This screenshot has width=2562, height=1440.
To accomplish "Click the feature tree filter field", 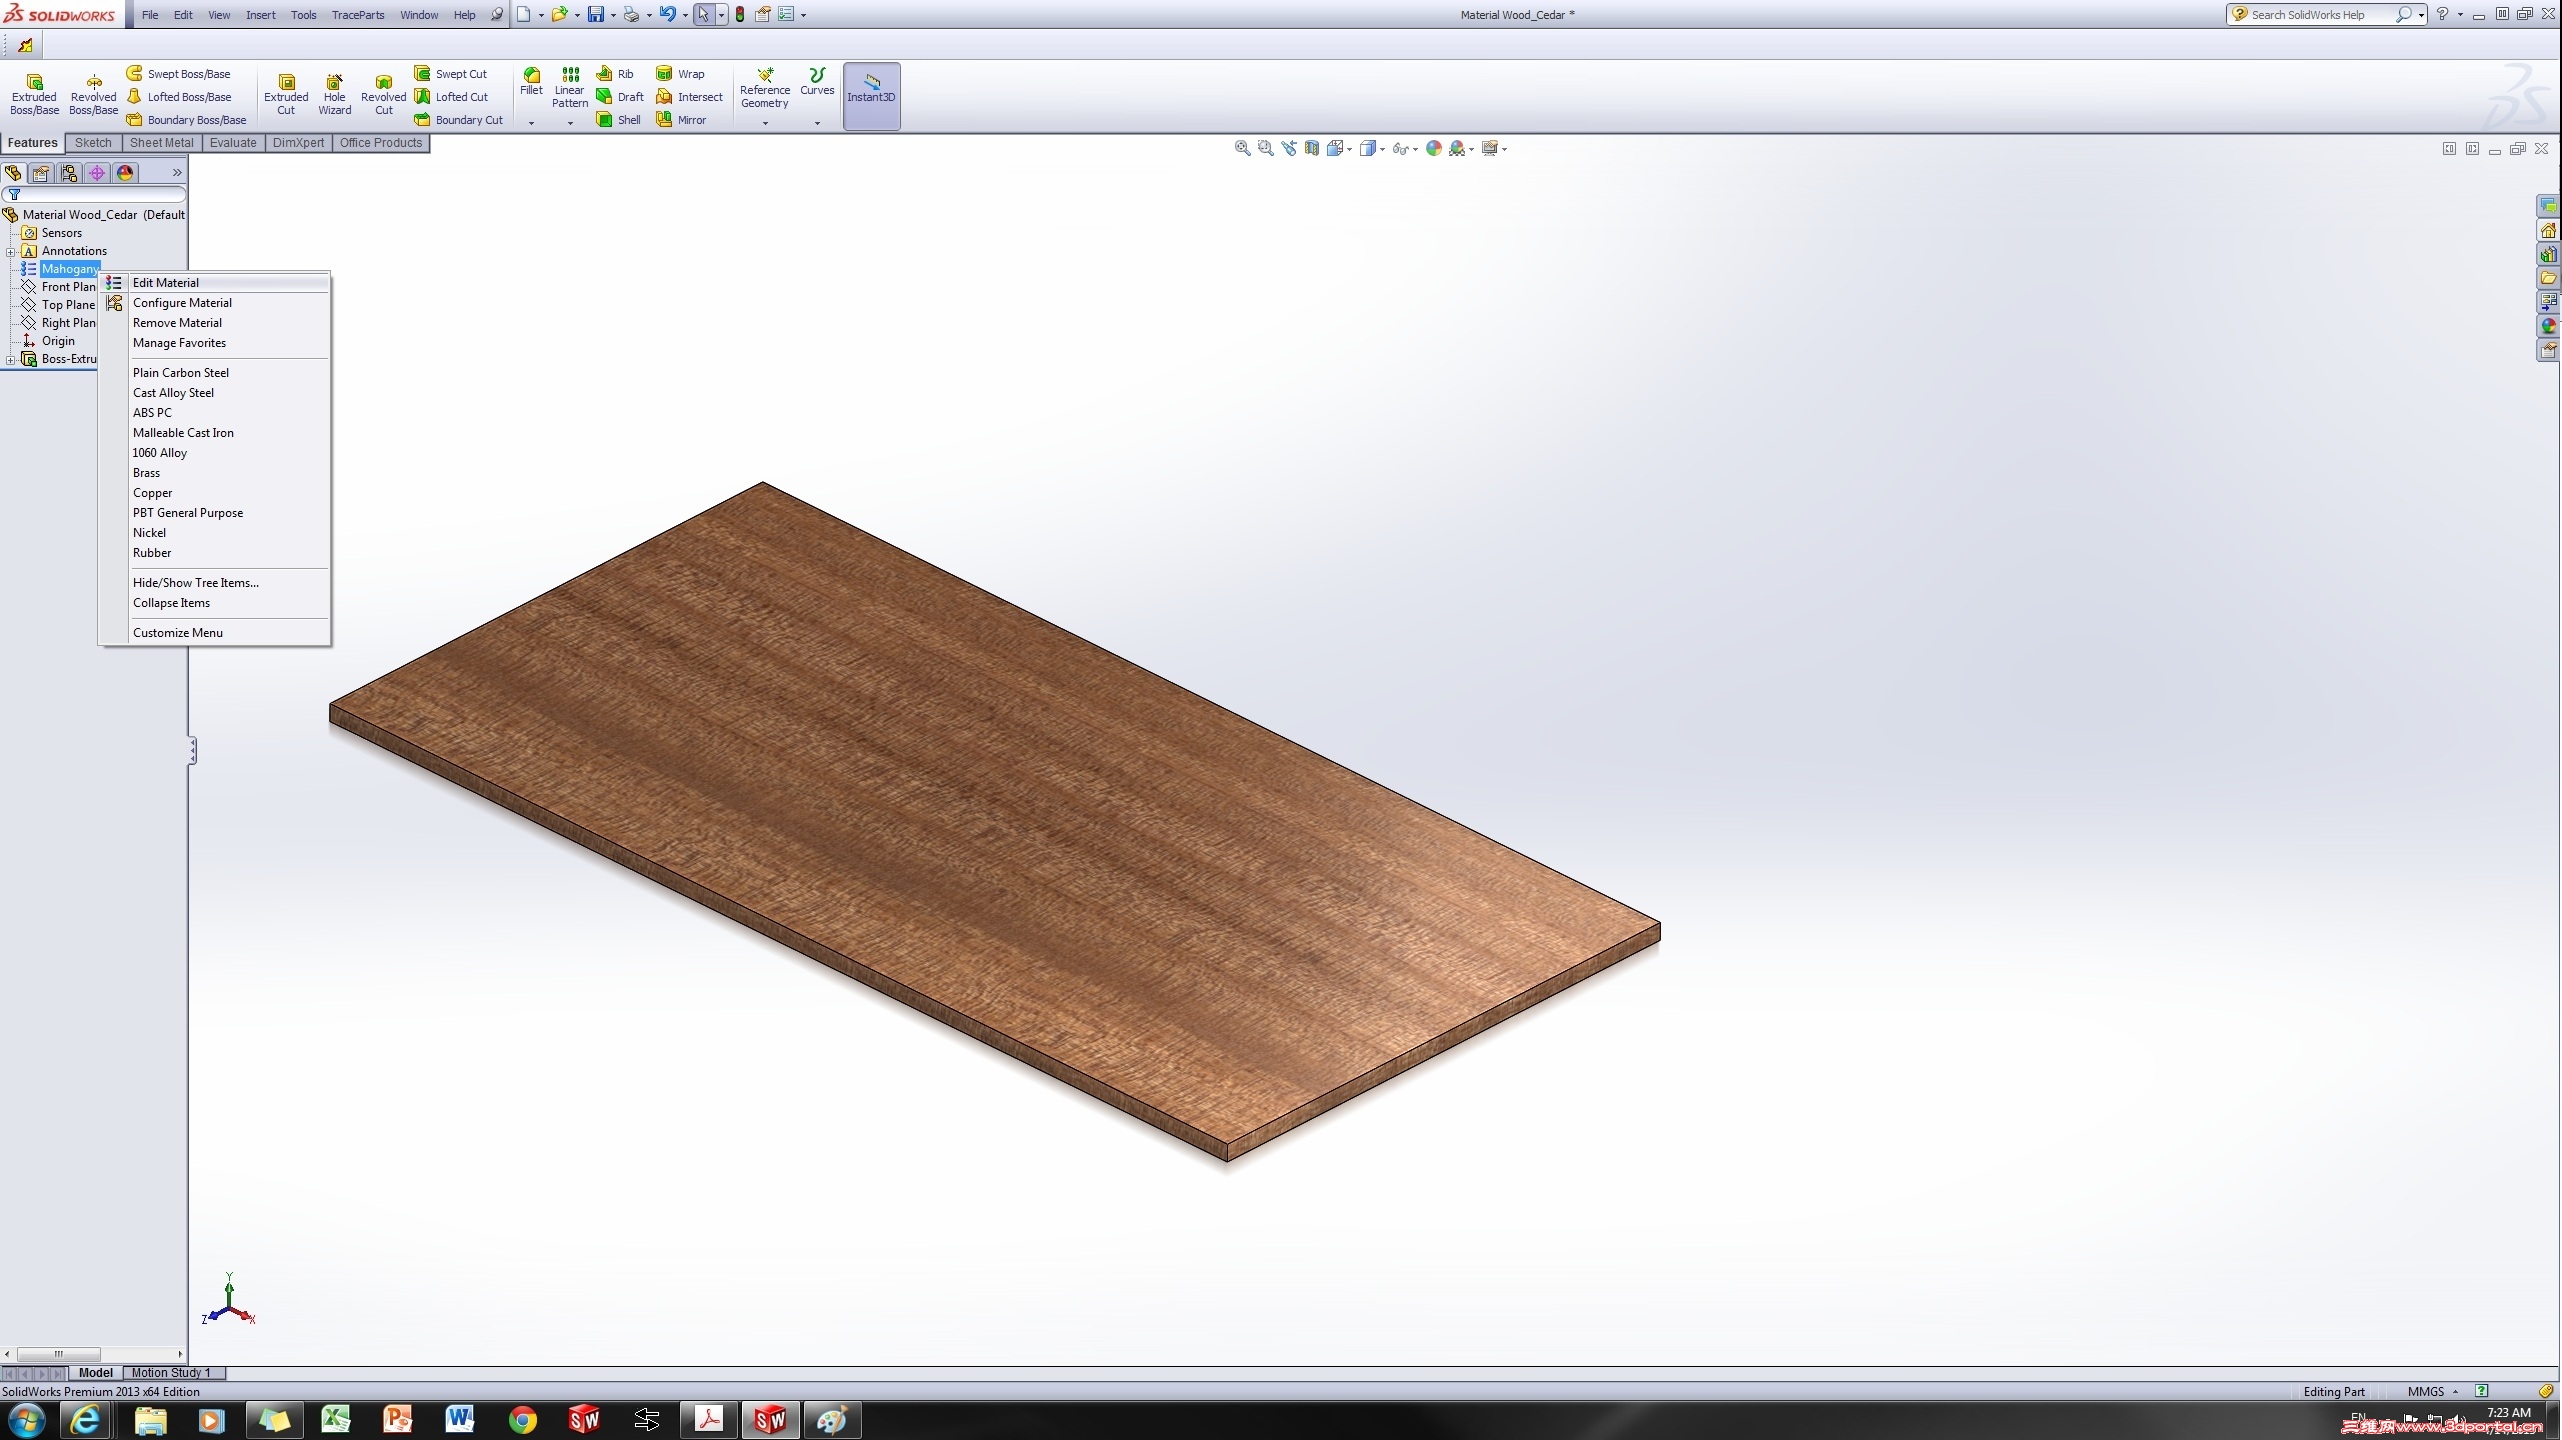I will [95, 194].
